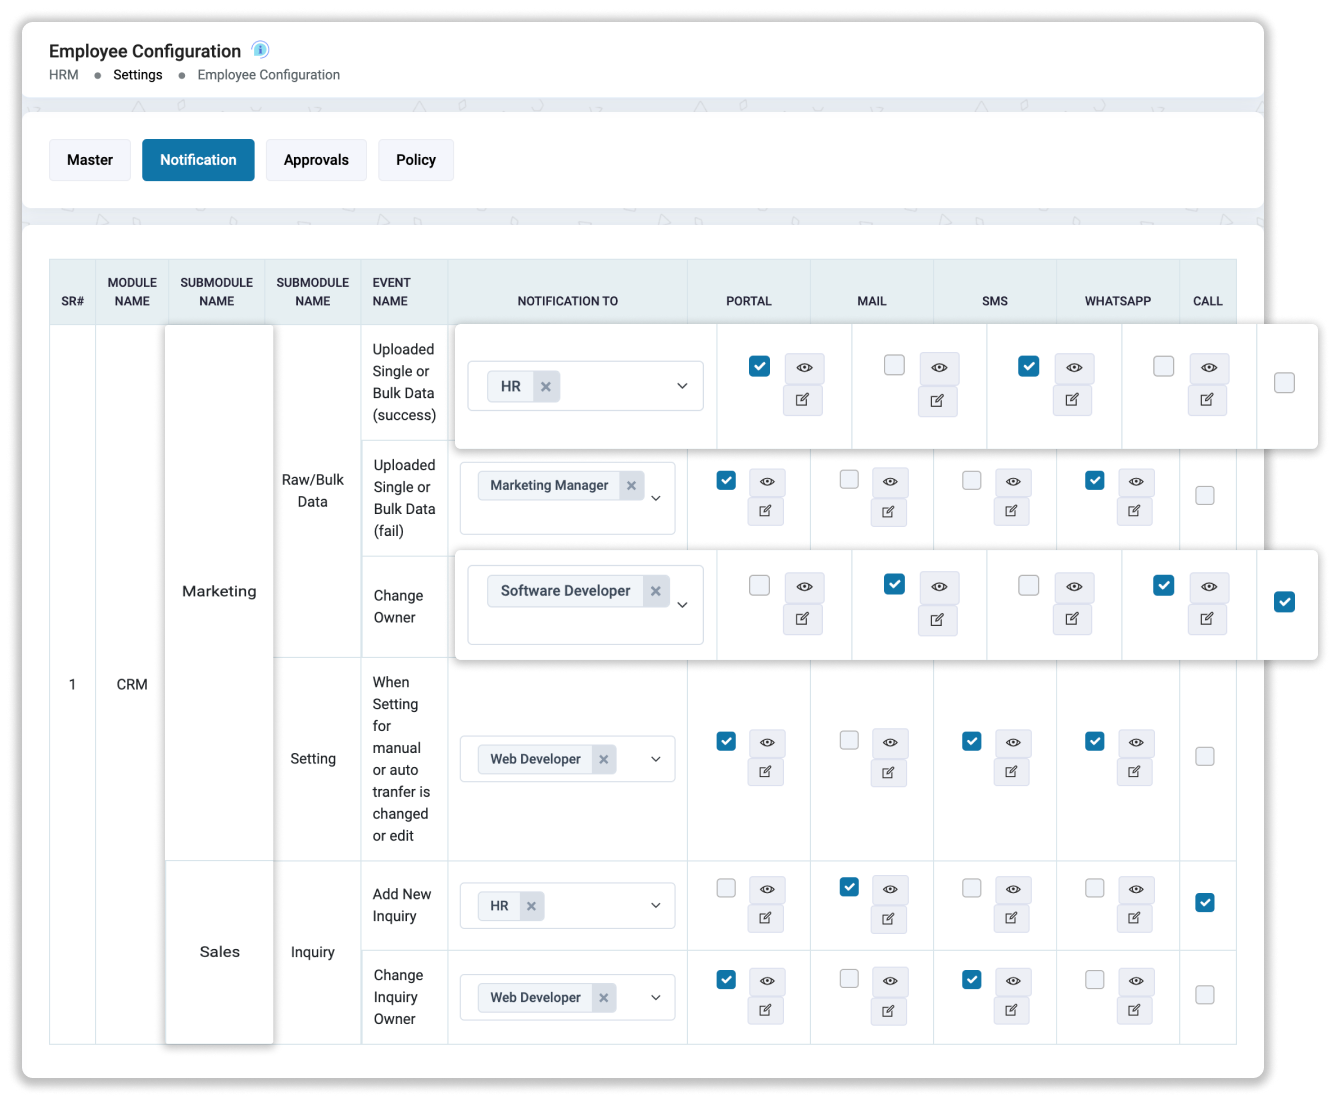Image resolution: width=1340 pixels, height=1100 pixels.
Task: Disable the WhatsApp checkbox for Uploaded Bulk Data fail
Action: coord(1095,481)
